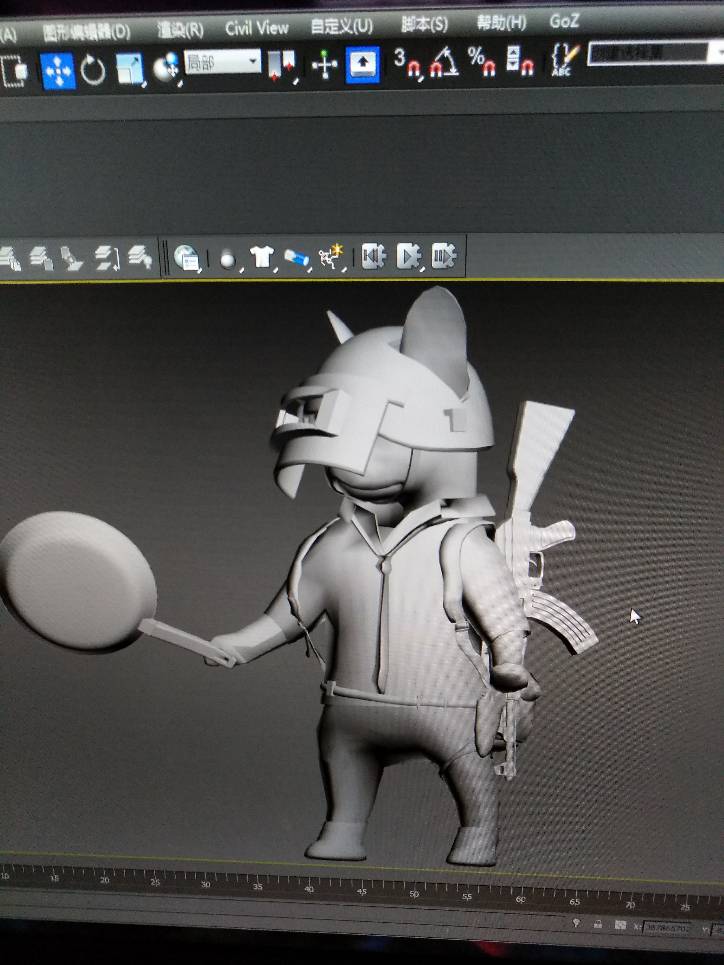Click frame 65 on the time ruler
This screenshot has height=965, width=724.
(x=574, y=902)
